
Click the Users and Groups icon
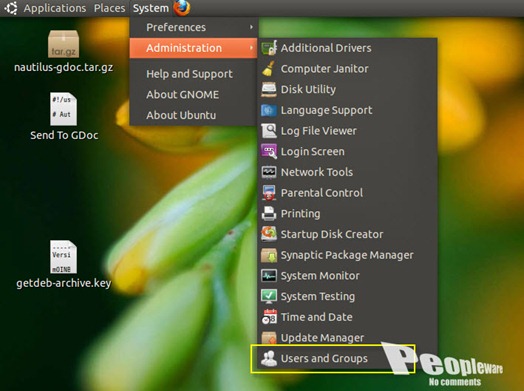pyautogui.click(x=269, y=358)
